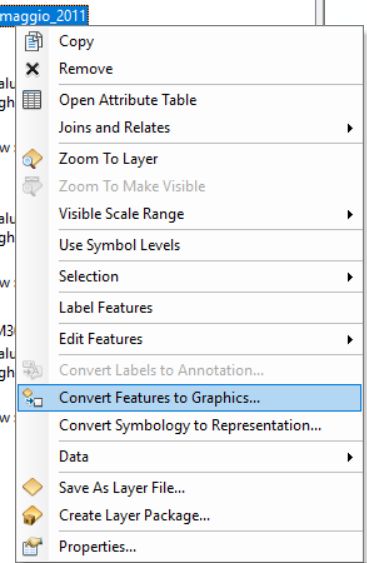The height and width of the screenshot is (563, 367).
Task: Open Attribute Table for the layer
Action: tap(190, 100)
